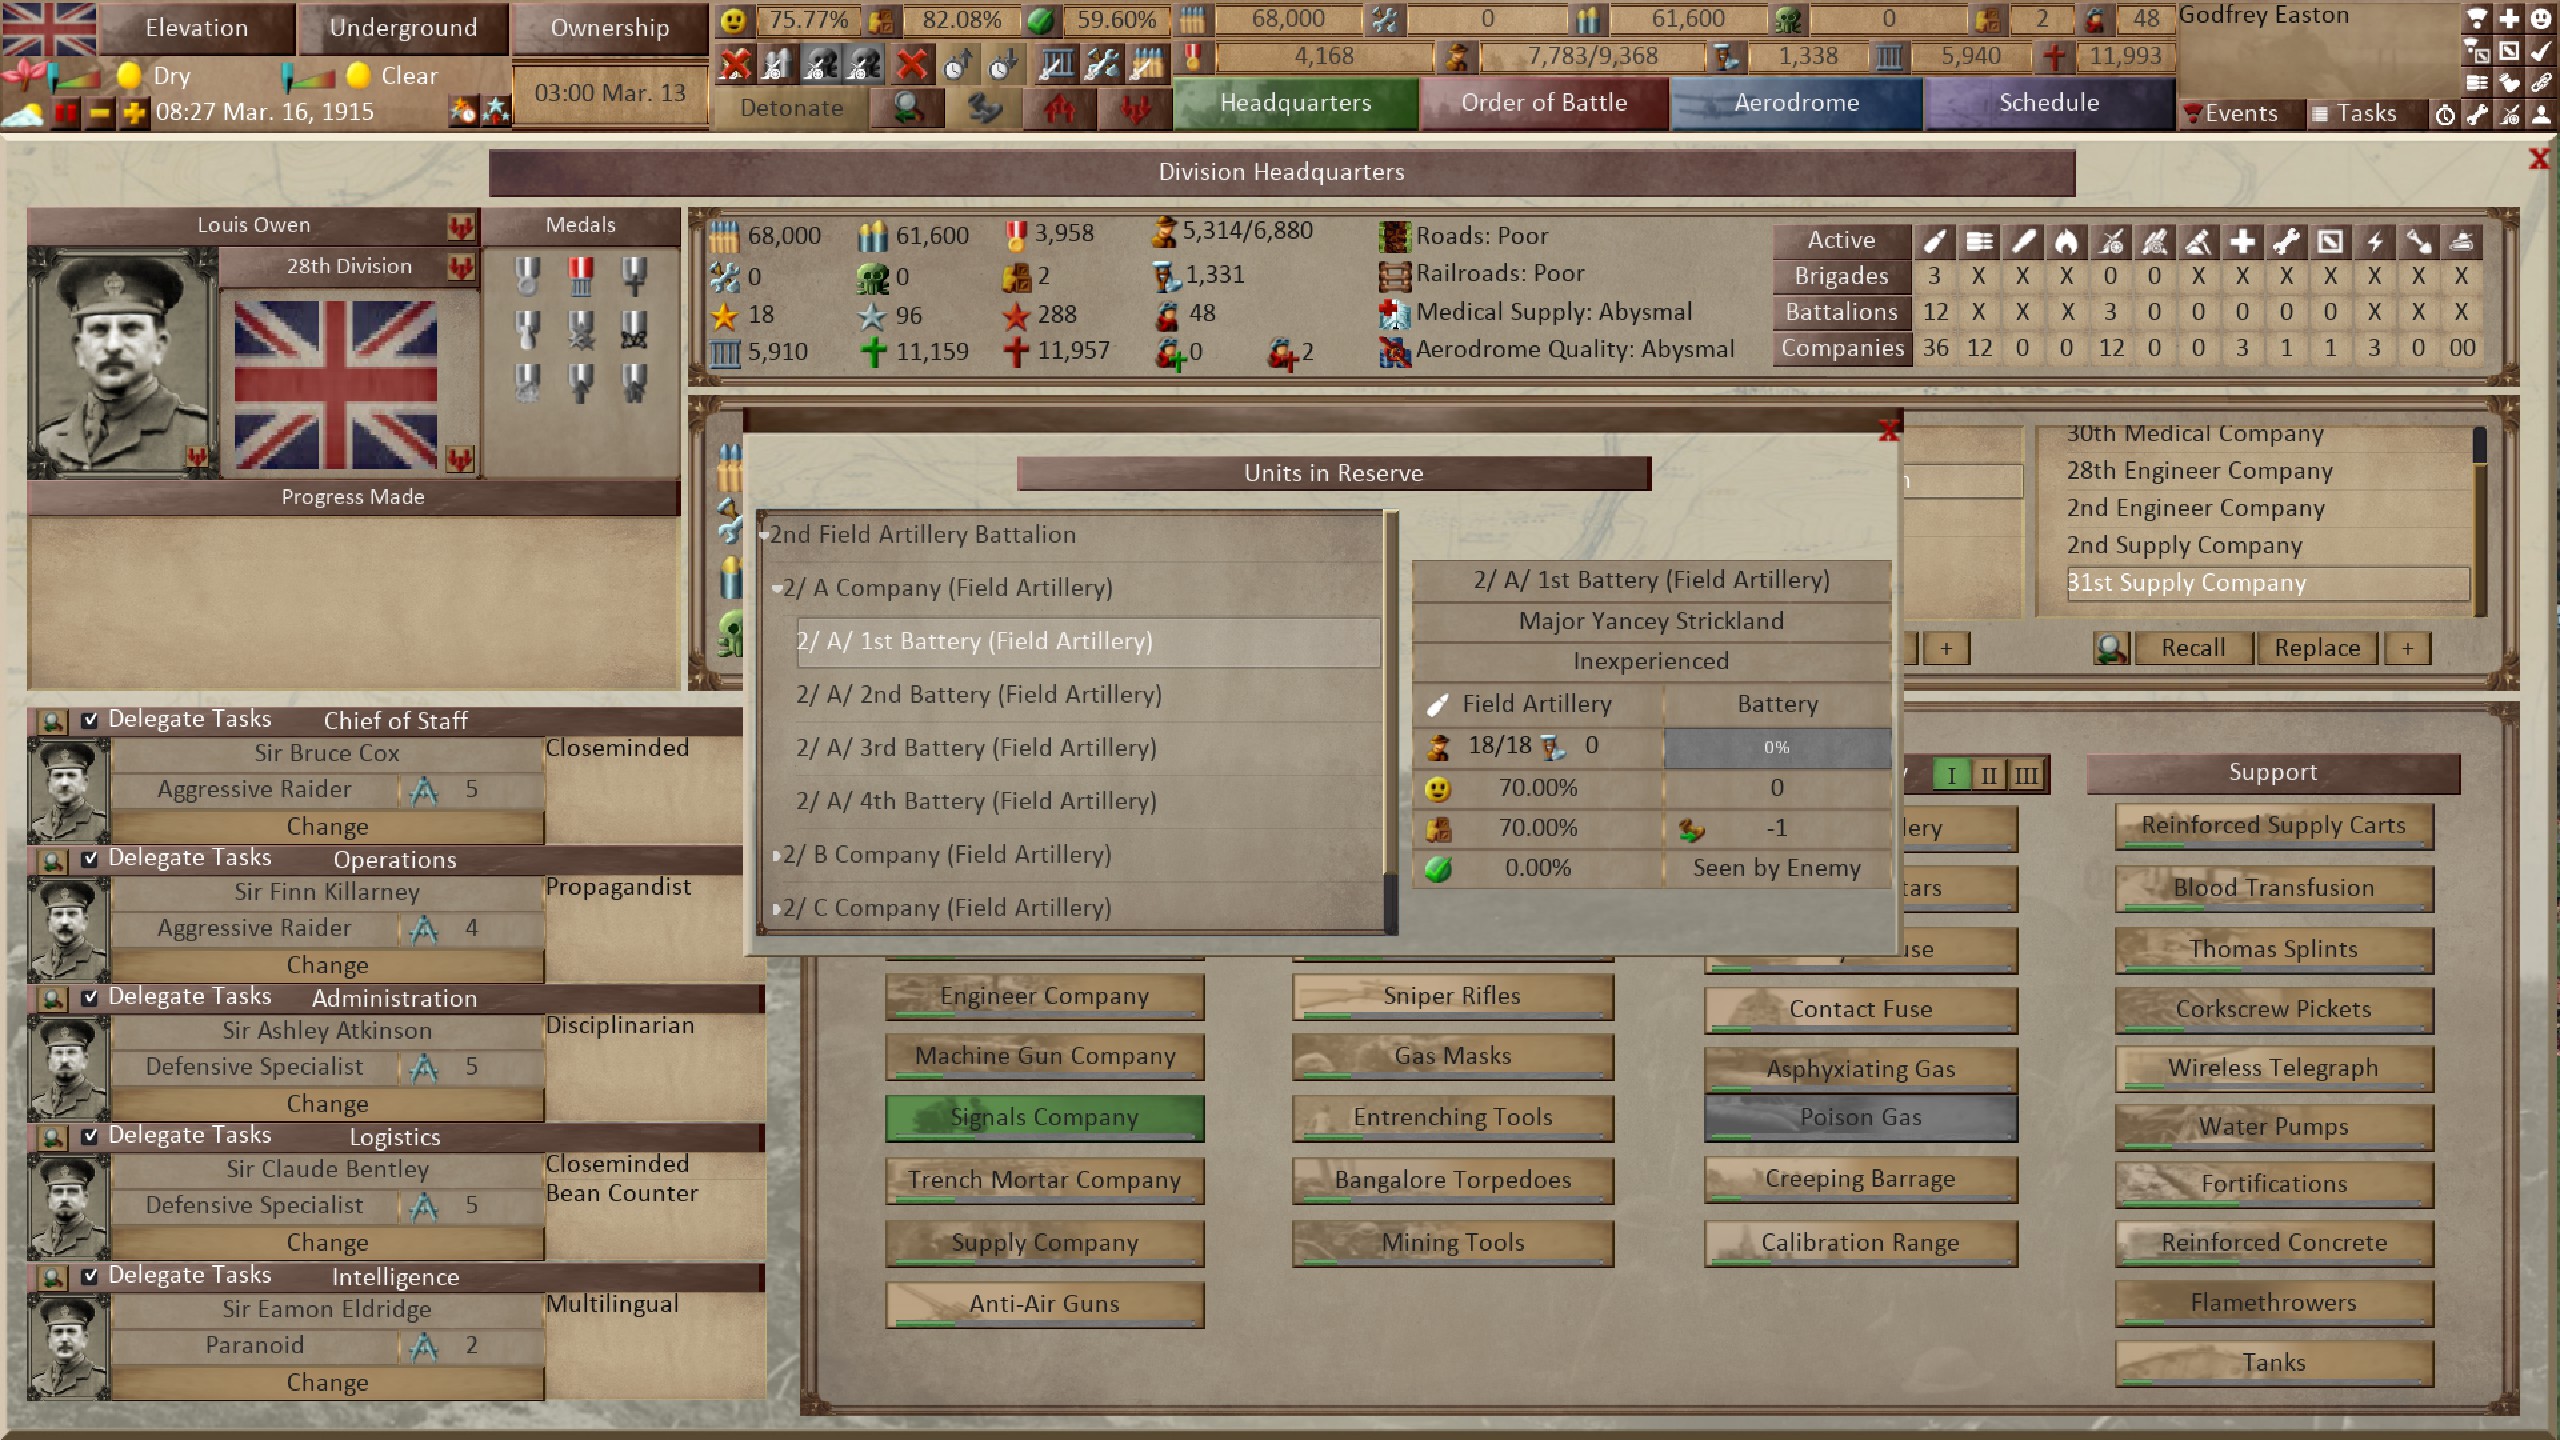The height and width of the screenshot is (1440, 2560).
Task: Toggle Delegate Tasks checkbox for Intelligence
Action: click(x=90, y=1276)
